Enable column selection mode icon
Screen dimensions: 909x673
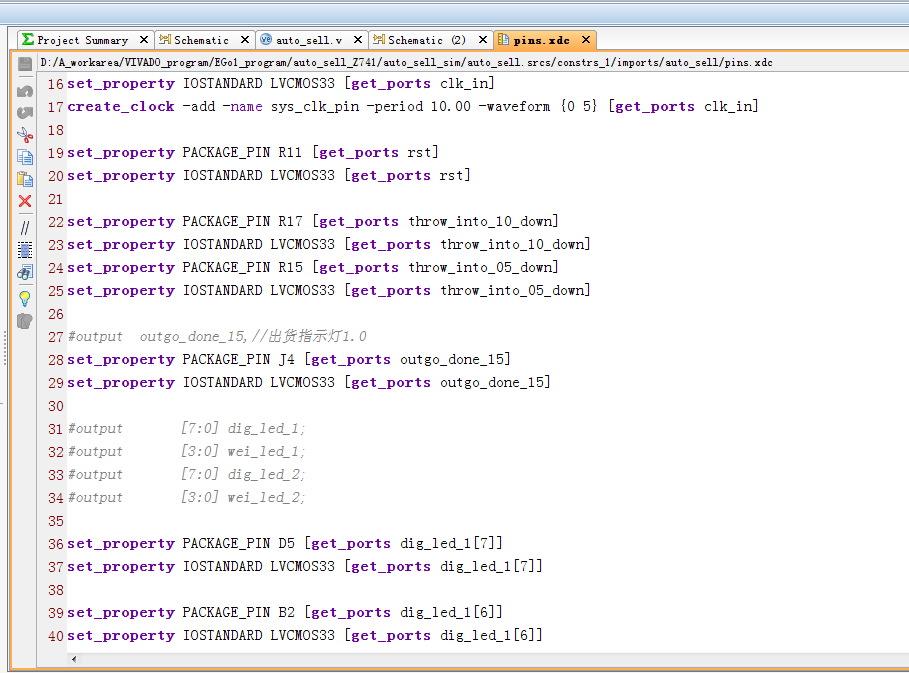point(25,250)
